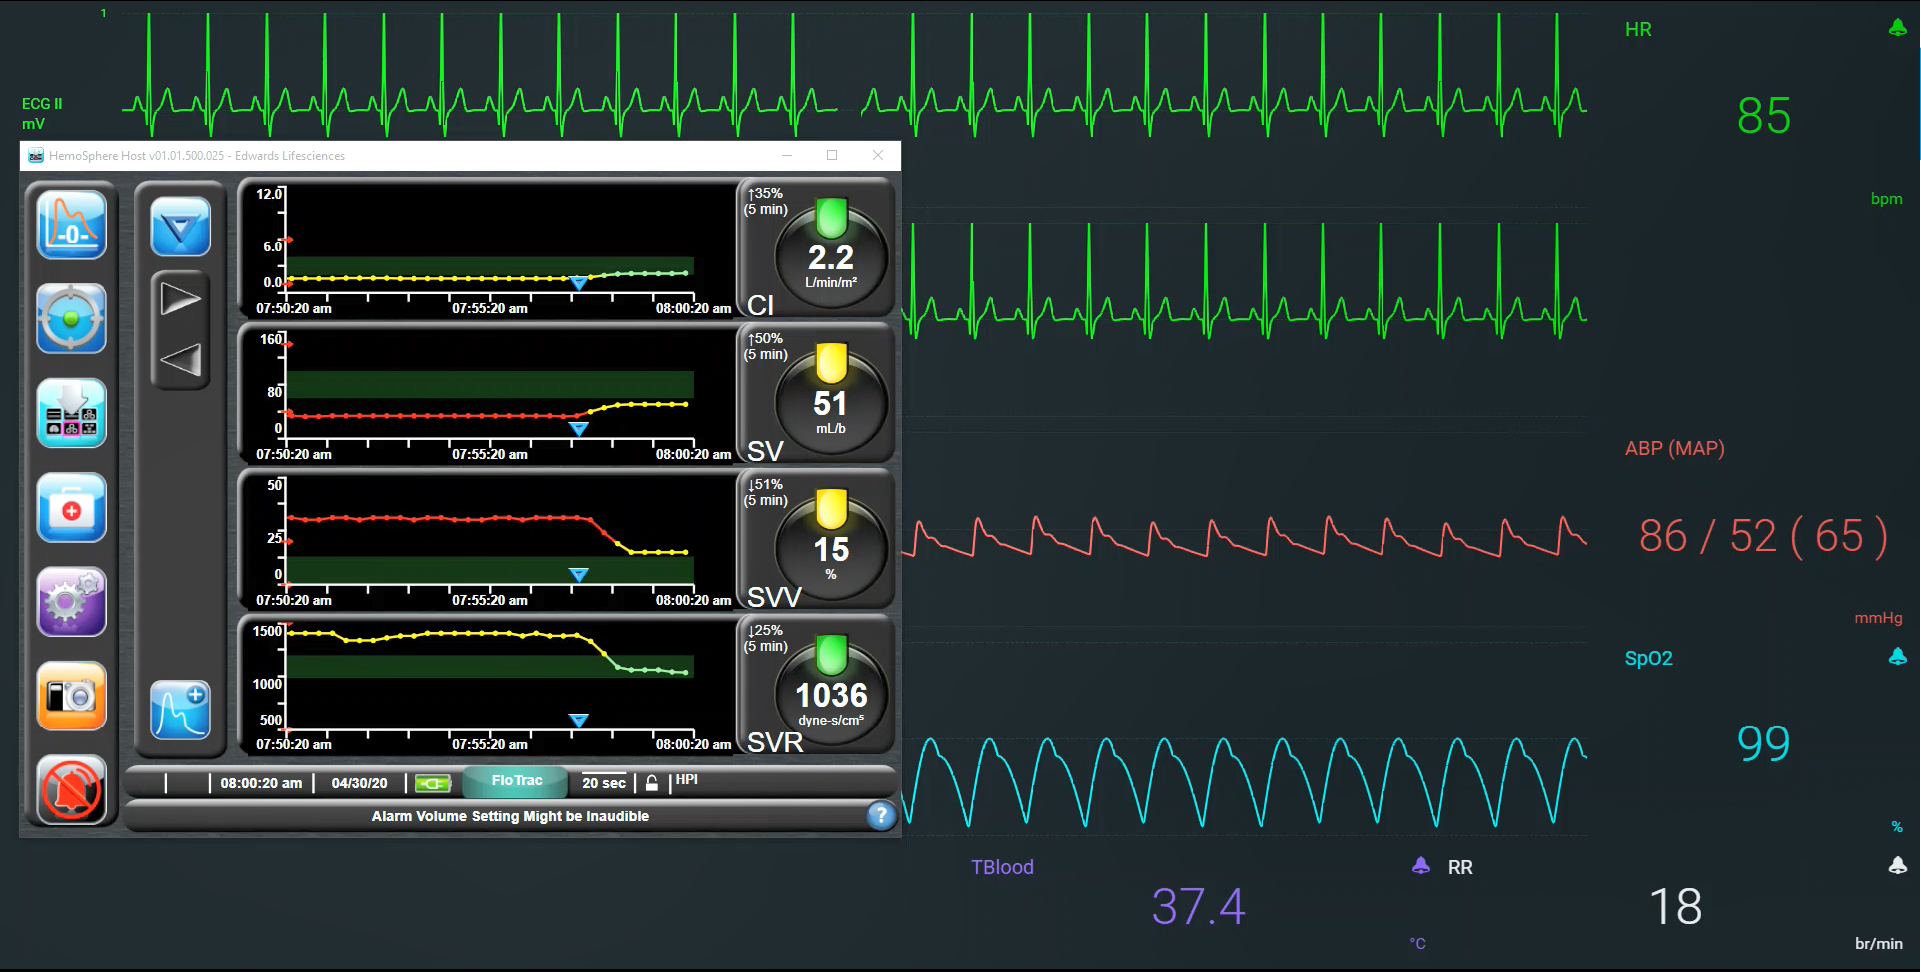Click the blue intervention marker triangle button
This screenshot has height=972, width=1921.
click(181, 227)
